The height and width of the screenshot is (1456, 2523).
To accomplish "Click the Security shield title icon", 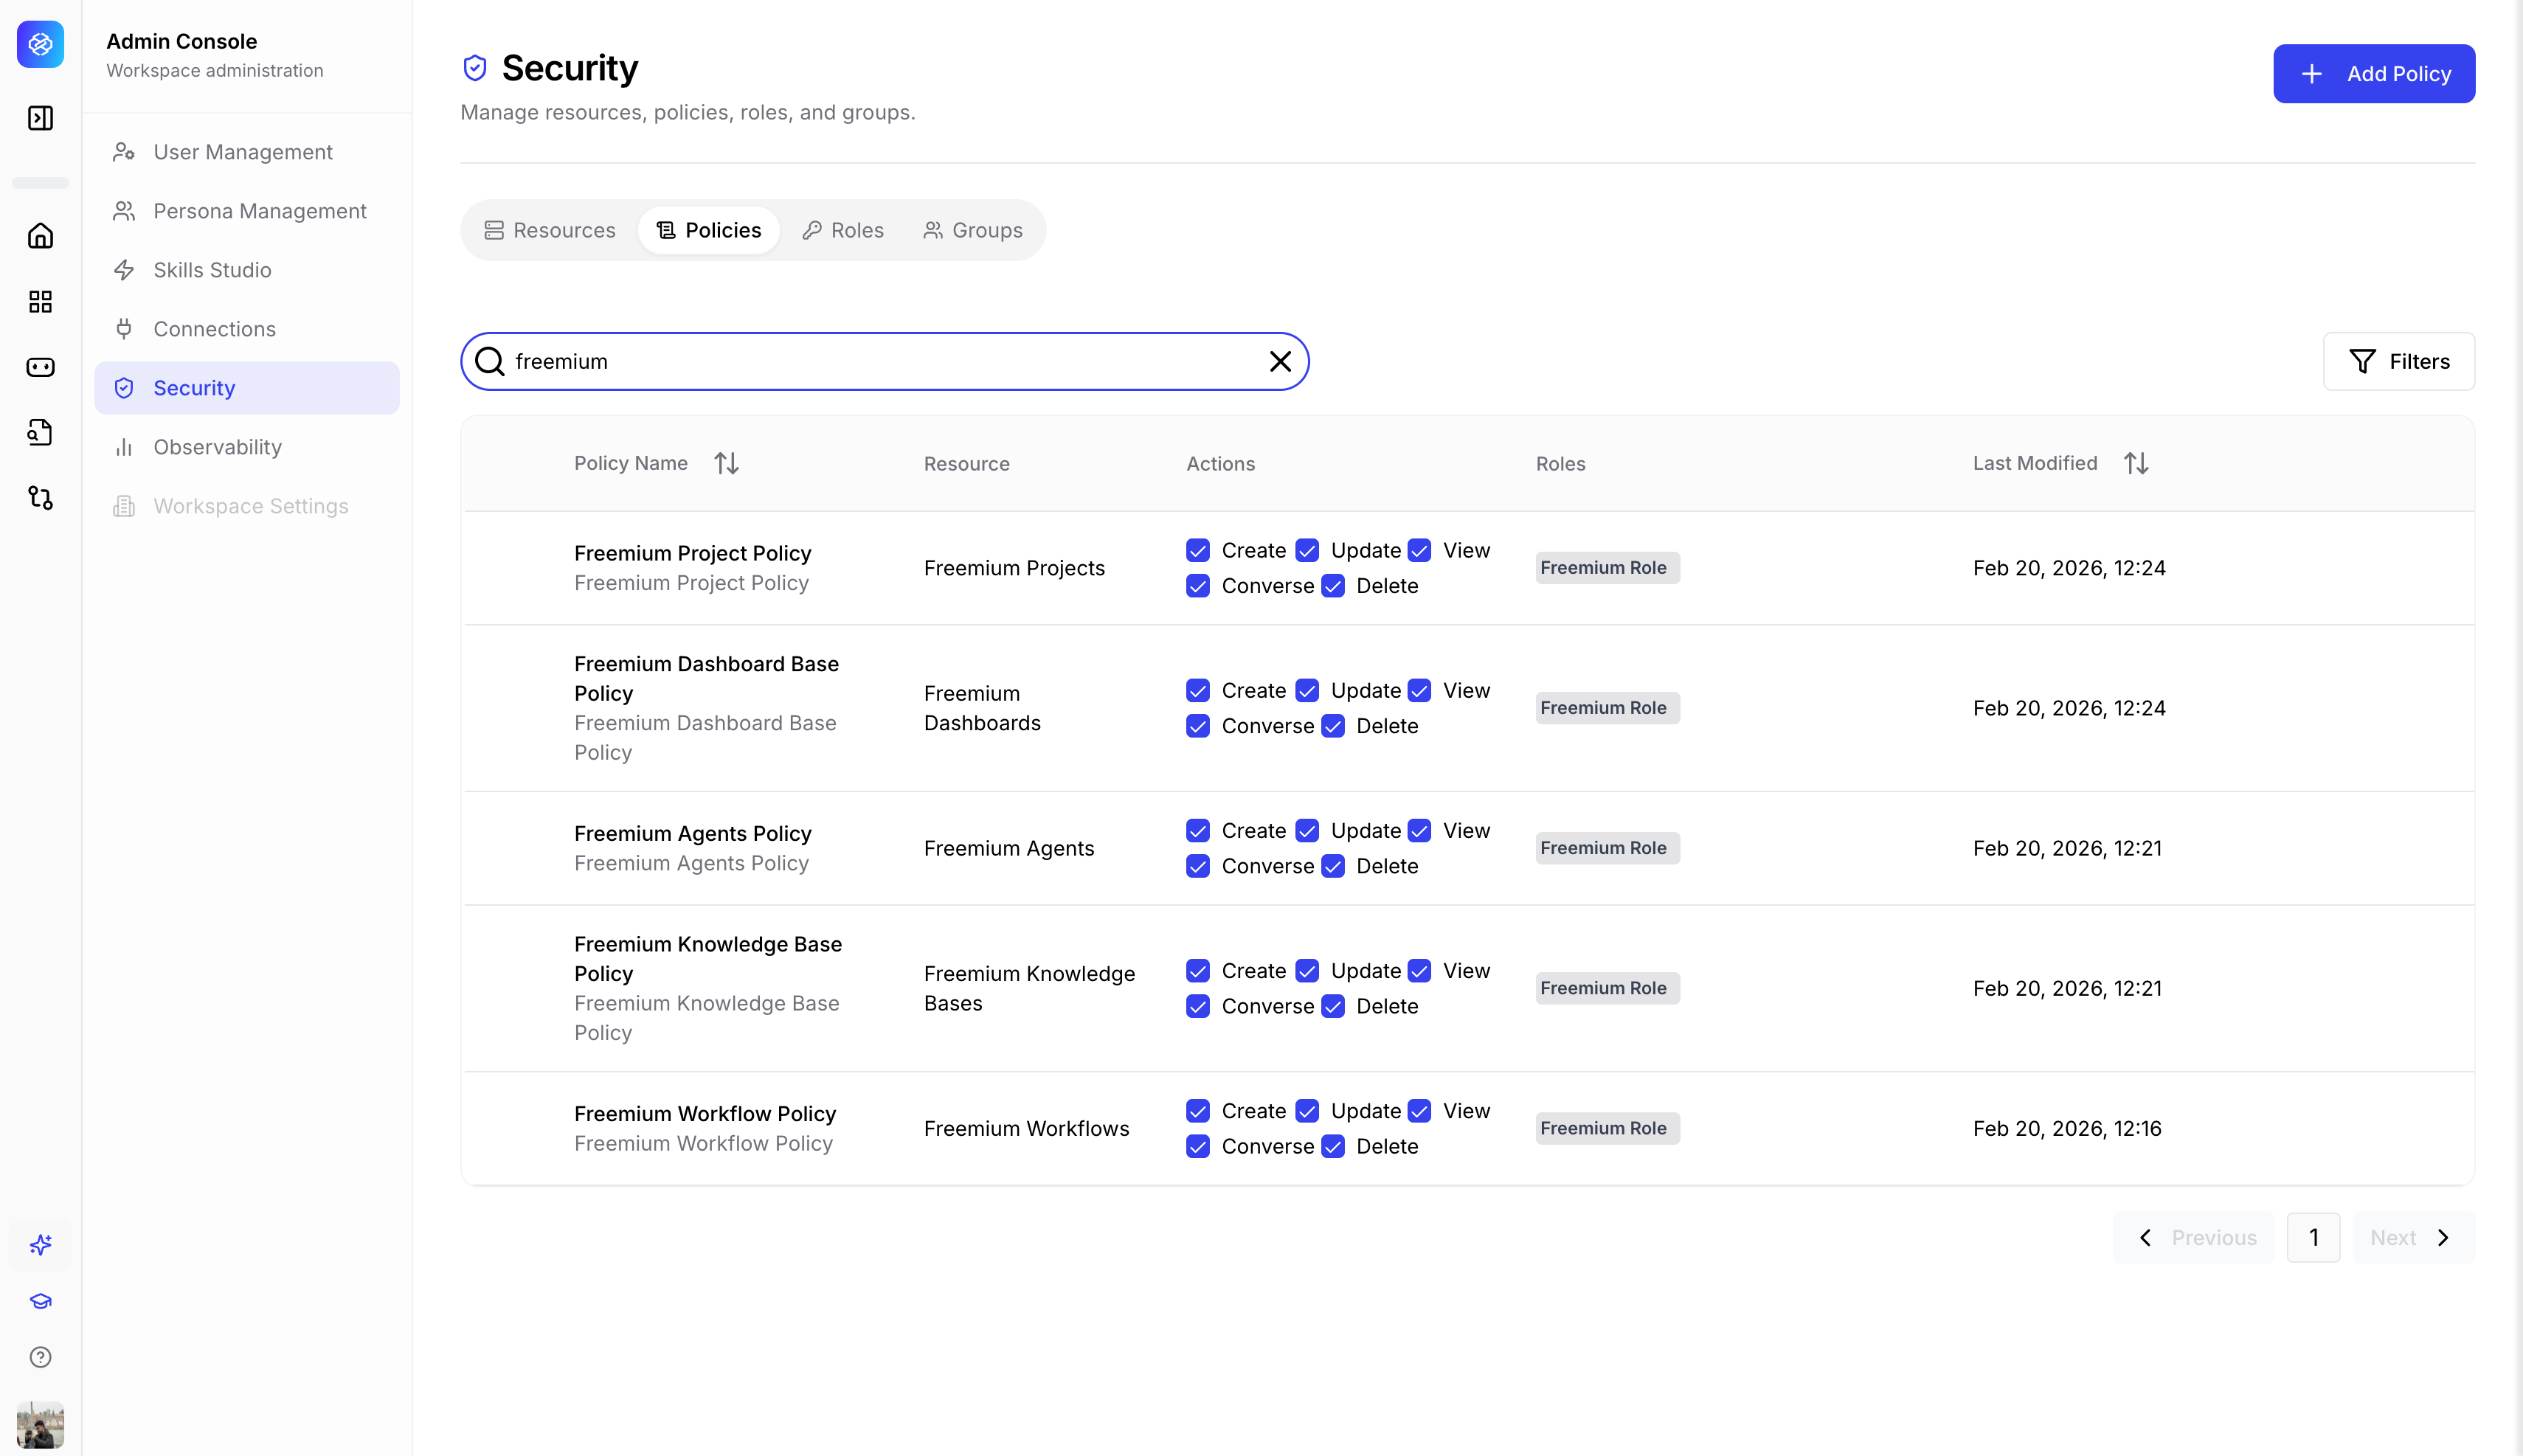I will (475, 68).
